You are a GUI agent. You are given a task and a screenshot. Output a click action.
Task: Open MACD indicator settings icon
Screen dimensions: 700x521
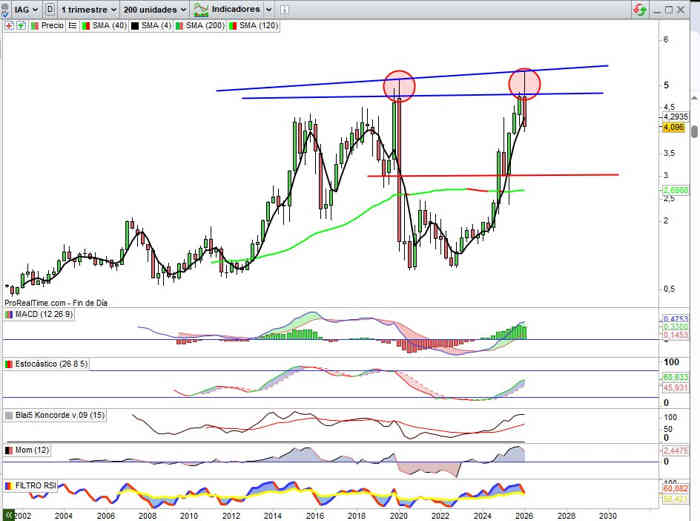9,314
